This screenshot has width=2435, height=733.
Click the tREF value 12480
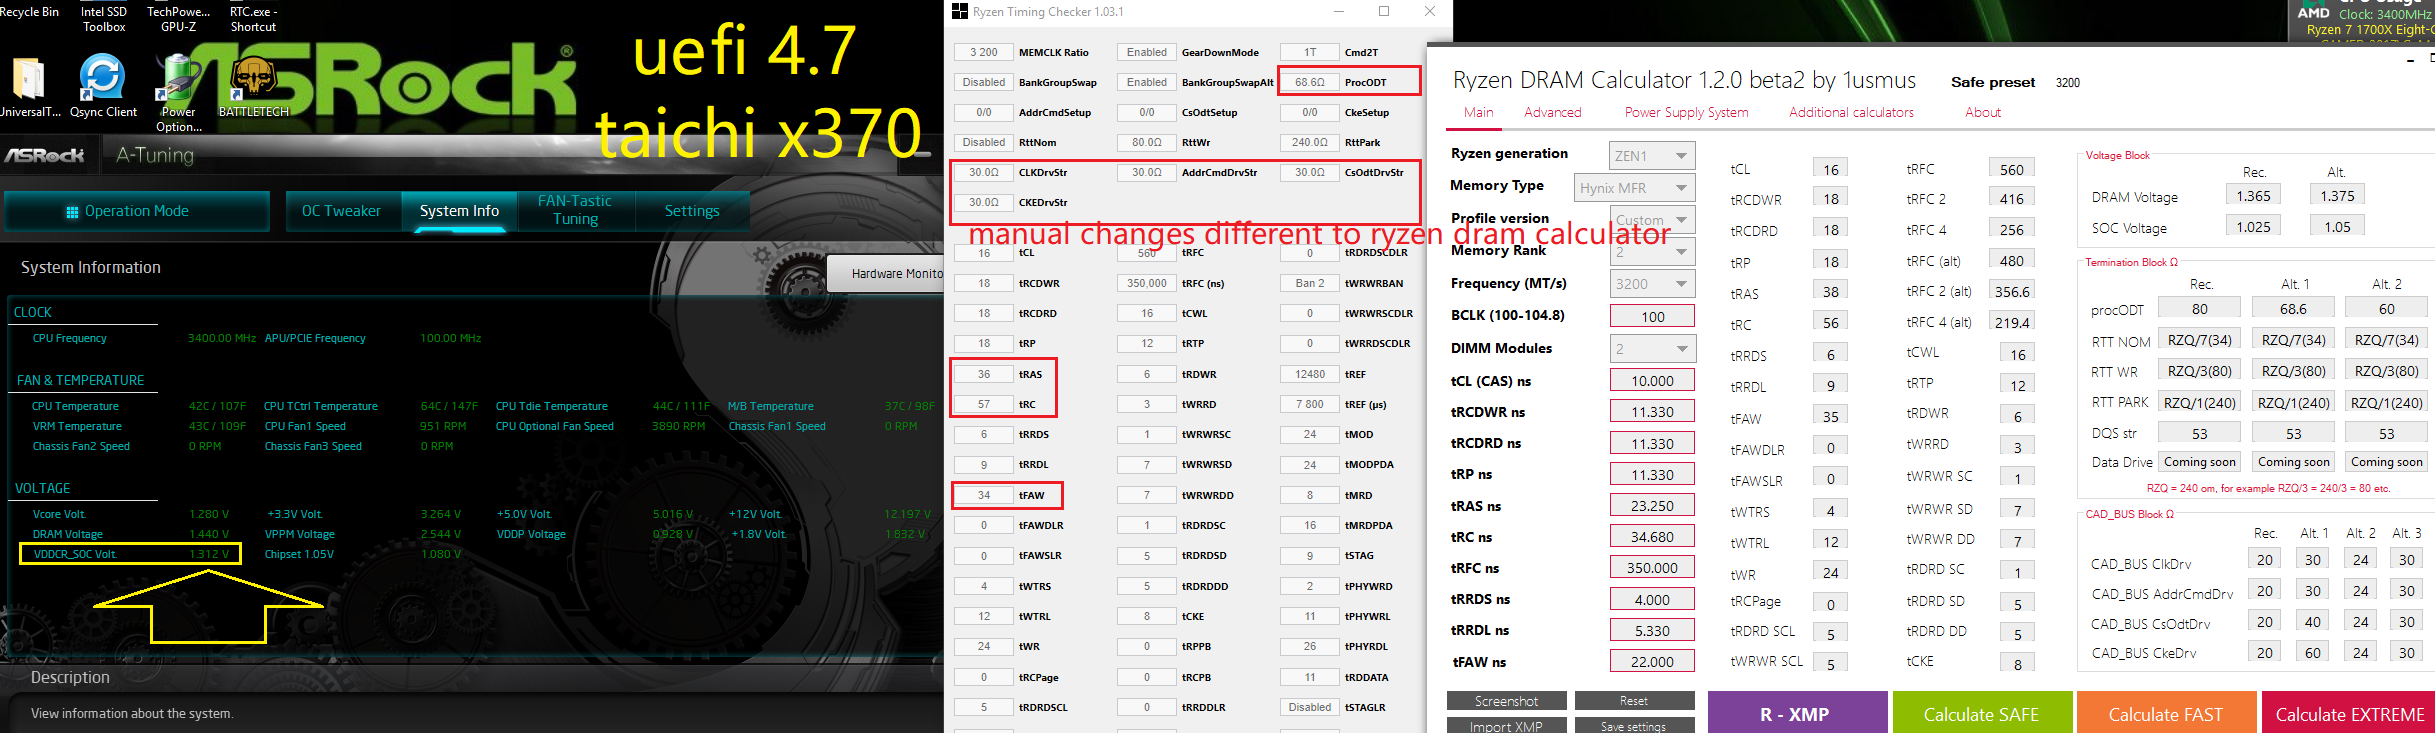coord(1310,374)
